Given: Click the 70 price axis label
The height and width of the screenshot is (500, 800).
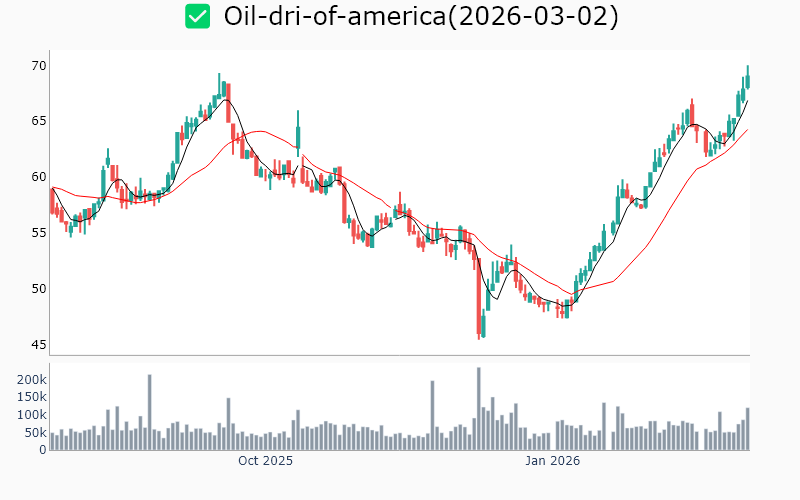Looking at the screenshot, I should click(38, 66).
